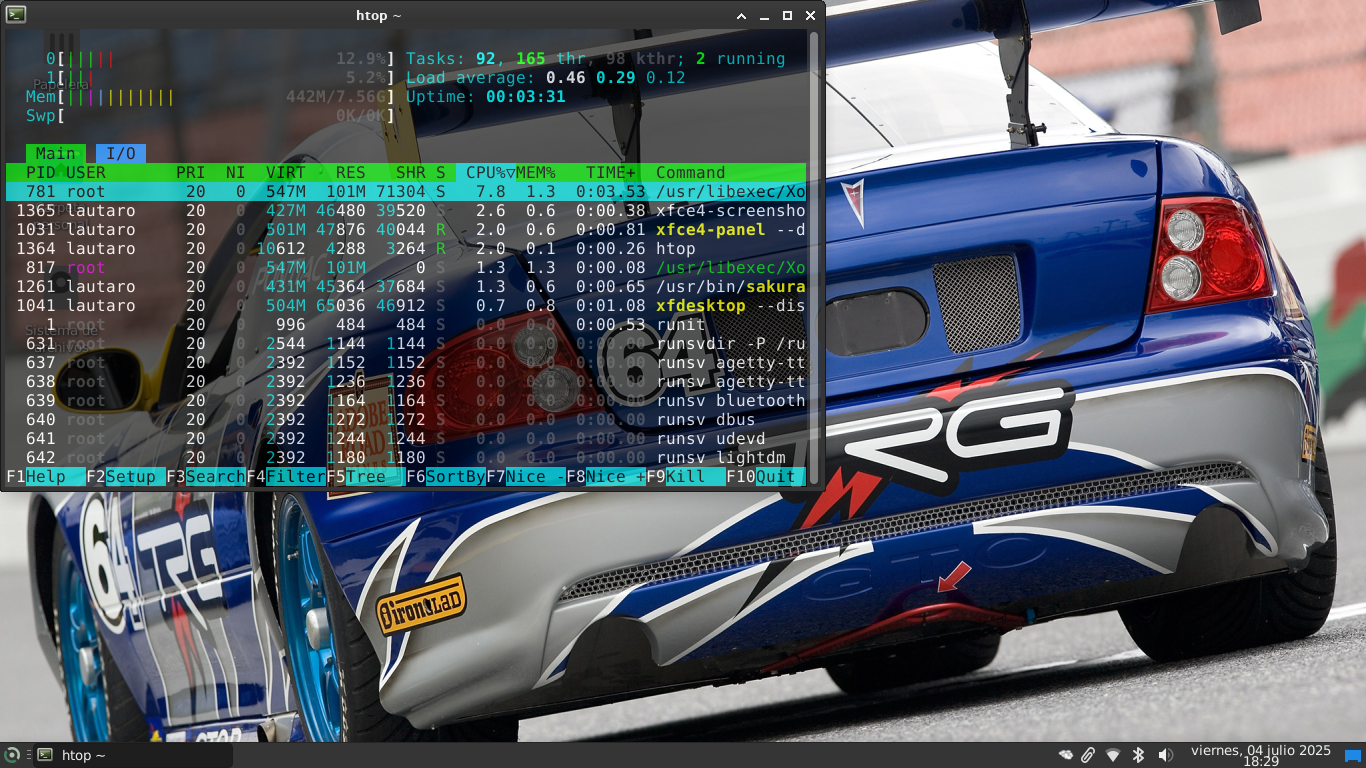1366x768 pixels.
Task: Select the runsv udevd process row
Action: 406,439
